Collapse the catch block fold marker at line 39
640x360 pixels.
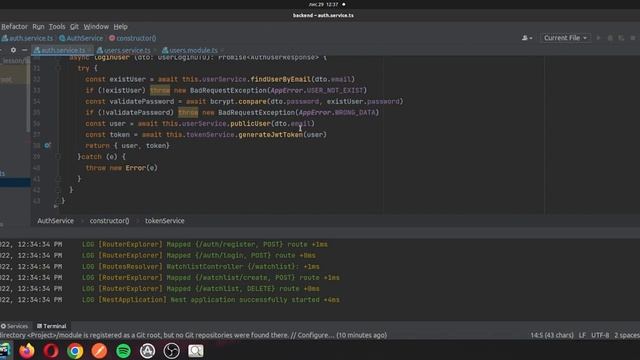tap(58, 157)
